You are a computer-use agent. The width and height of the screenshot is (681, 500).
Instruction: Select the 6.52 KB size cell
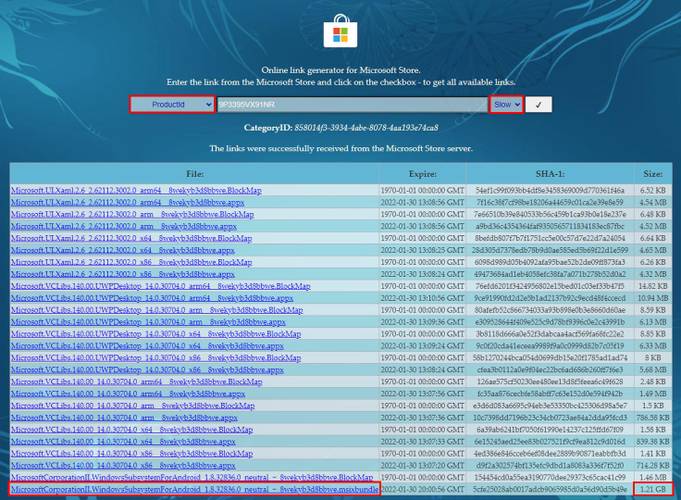(x=653, y=190)
